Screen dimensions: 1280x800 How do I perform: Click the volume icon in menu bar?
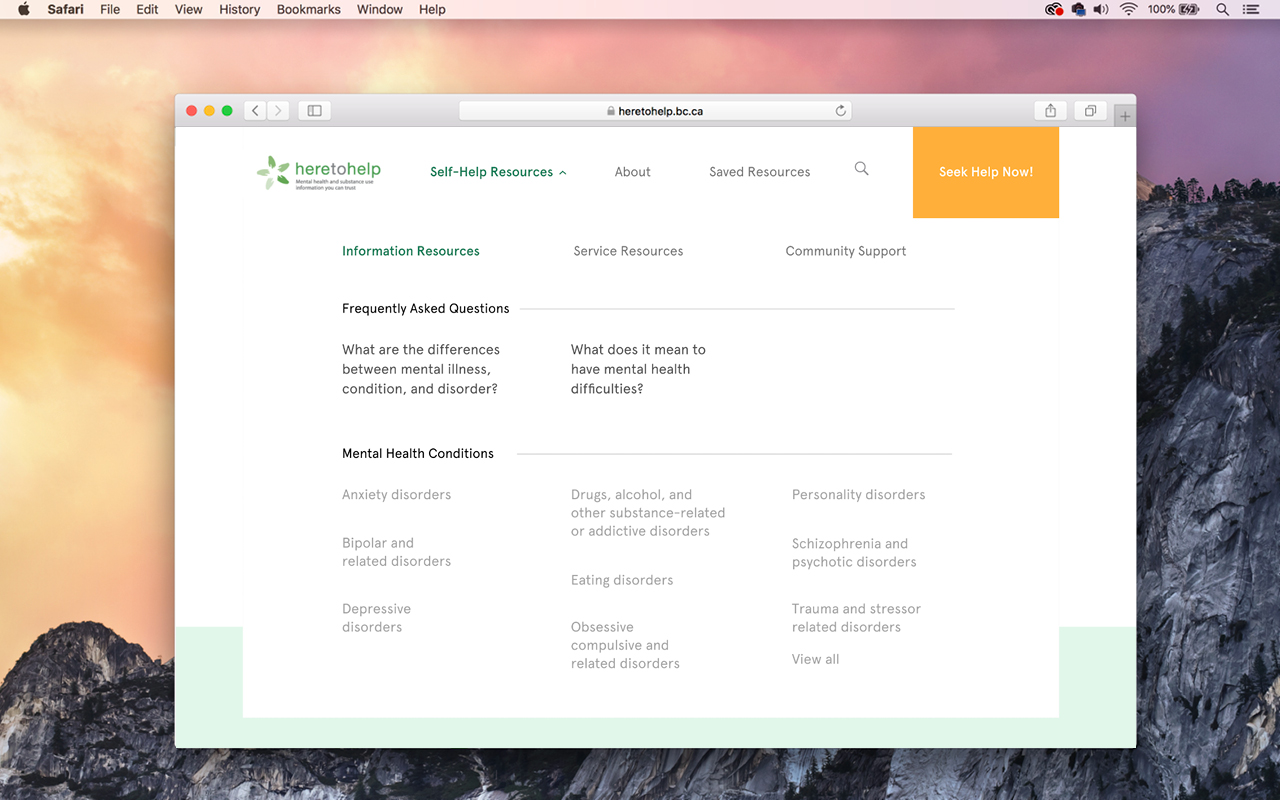[x=1101, y=9]
